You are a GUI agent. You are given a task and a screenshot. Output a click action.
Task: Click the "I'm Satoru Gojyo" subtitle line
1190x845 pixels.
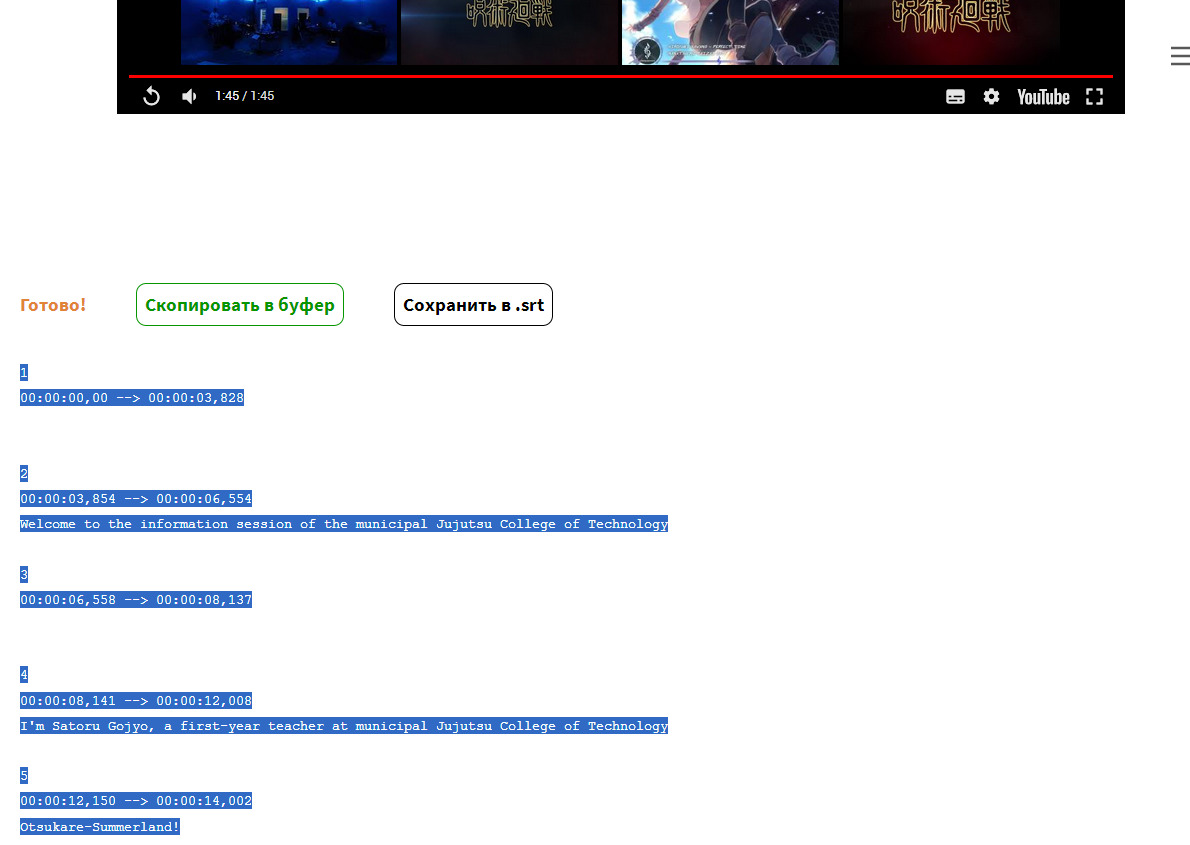[x=344, y=726]
